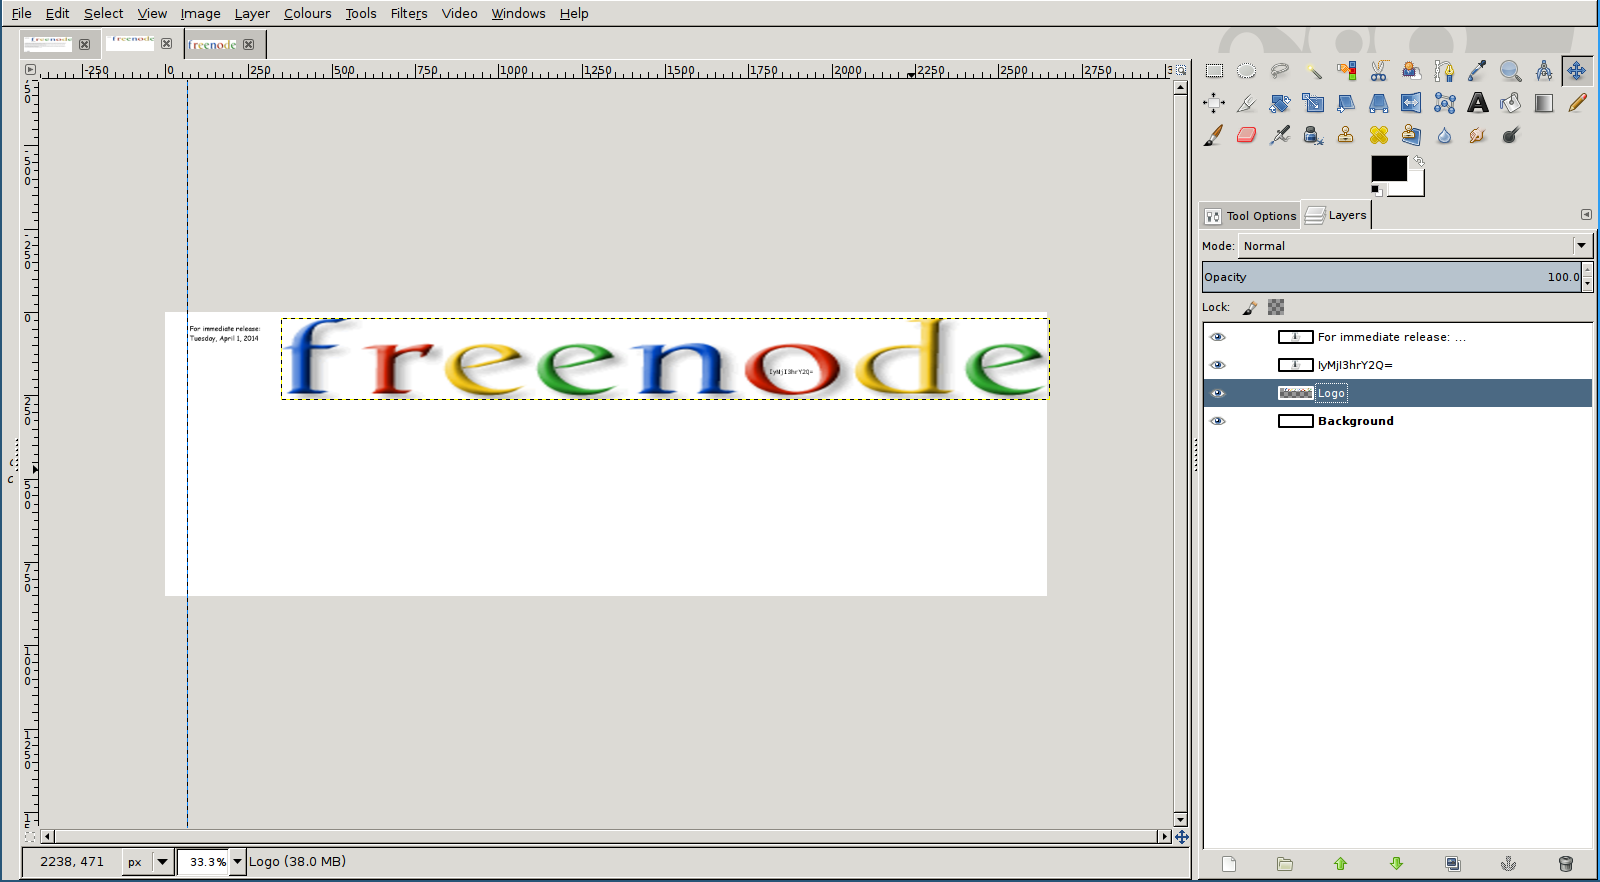The height and width of the screenshot is (882, 1600).
Task: Open the Colours menu
Action: [307, 13]
